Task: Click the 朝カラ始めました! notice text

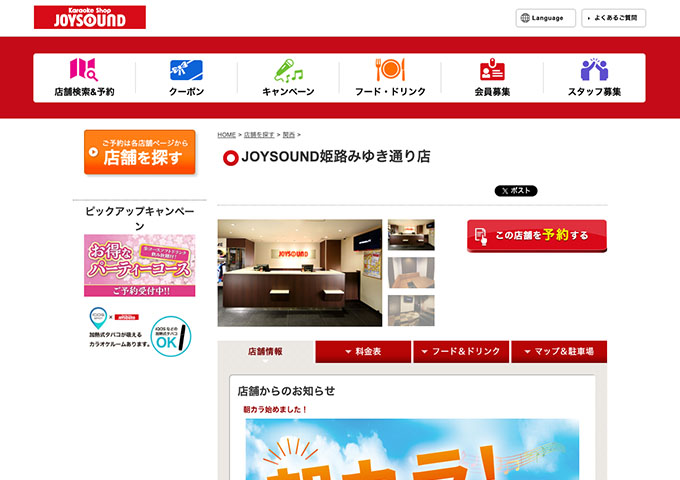Action: (x=275, y=409)
